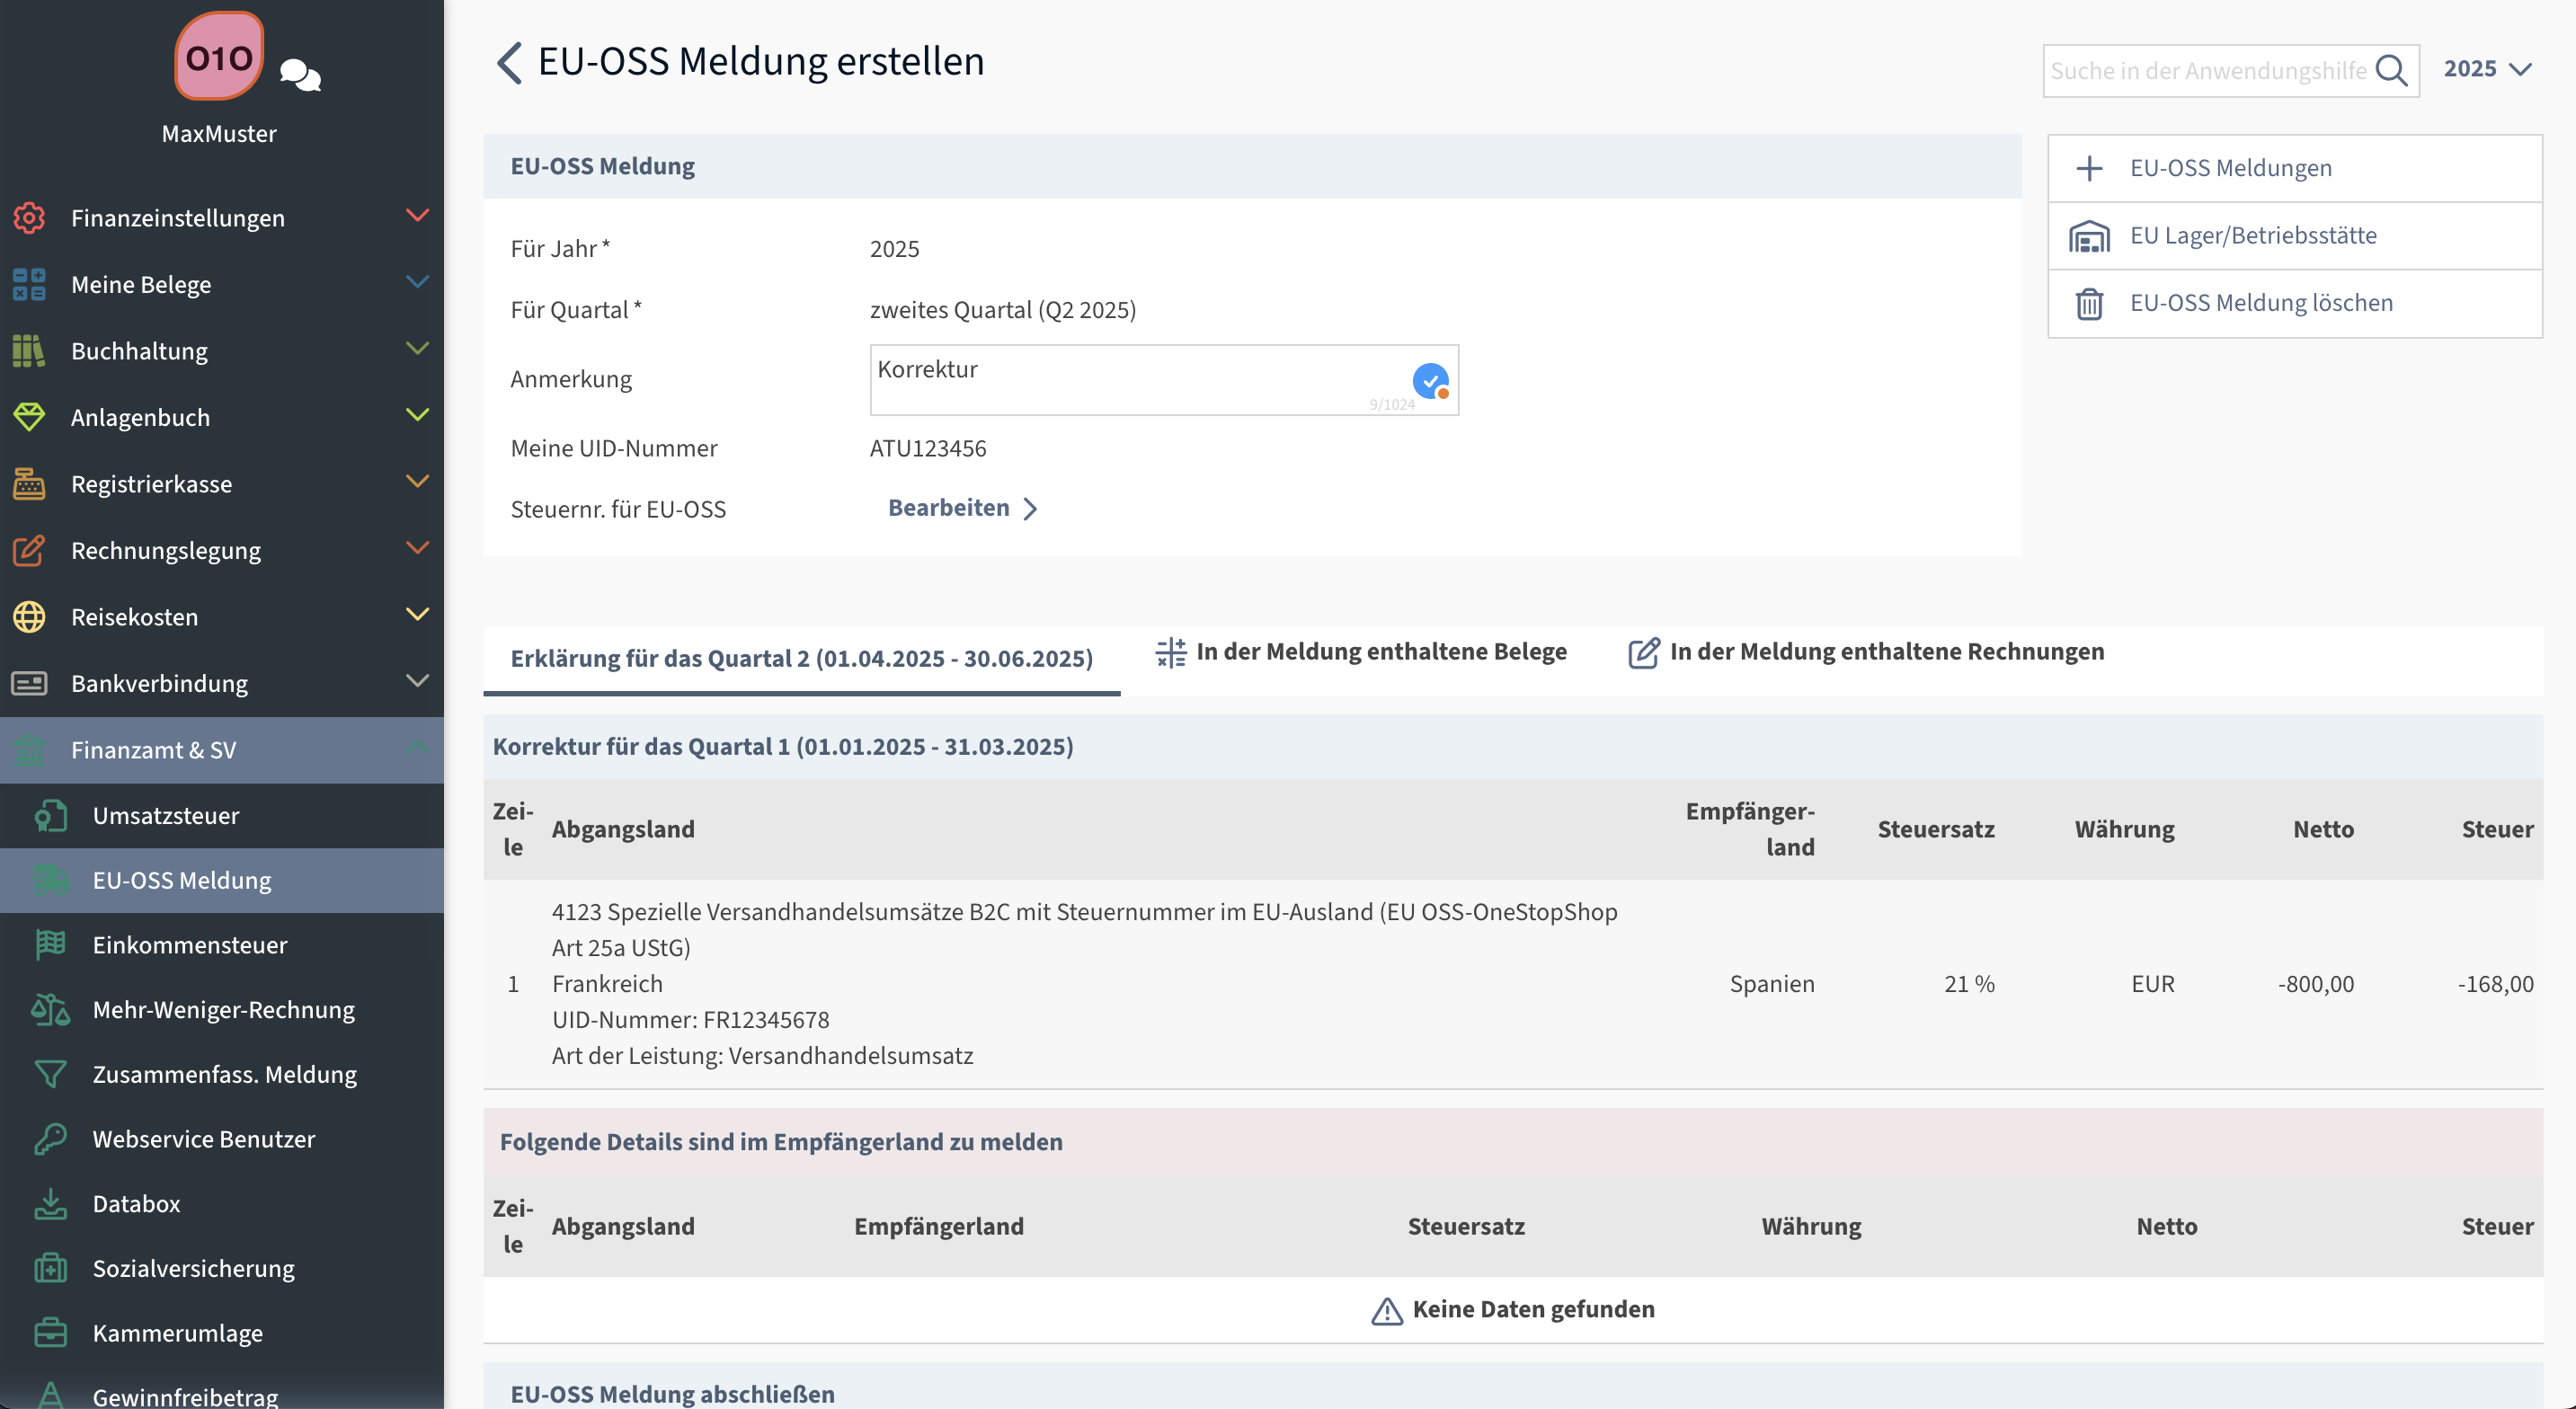
Task: Expand the Reisekosten sidebar section
Action: pos(417,615)
